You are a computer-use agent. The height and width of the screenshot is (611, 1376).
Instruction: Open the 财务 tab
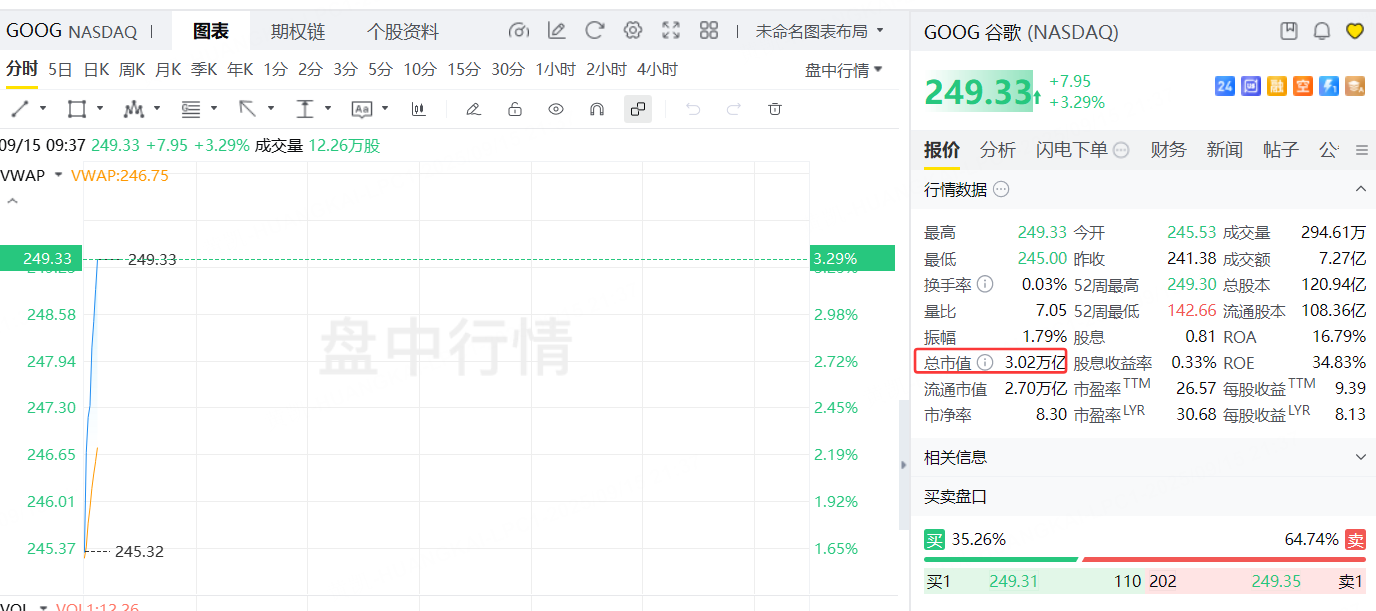[x=1168, y=150]
